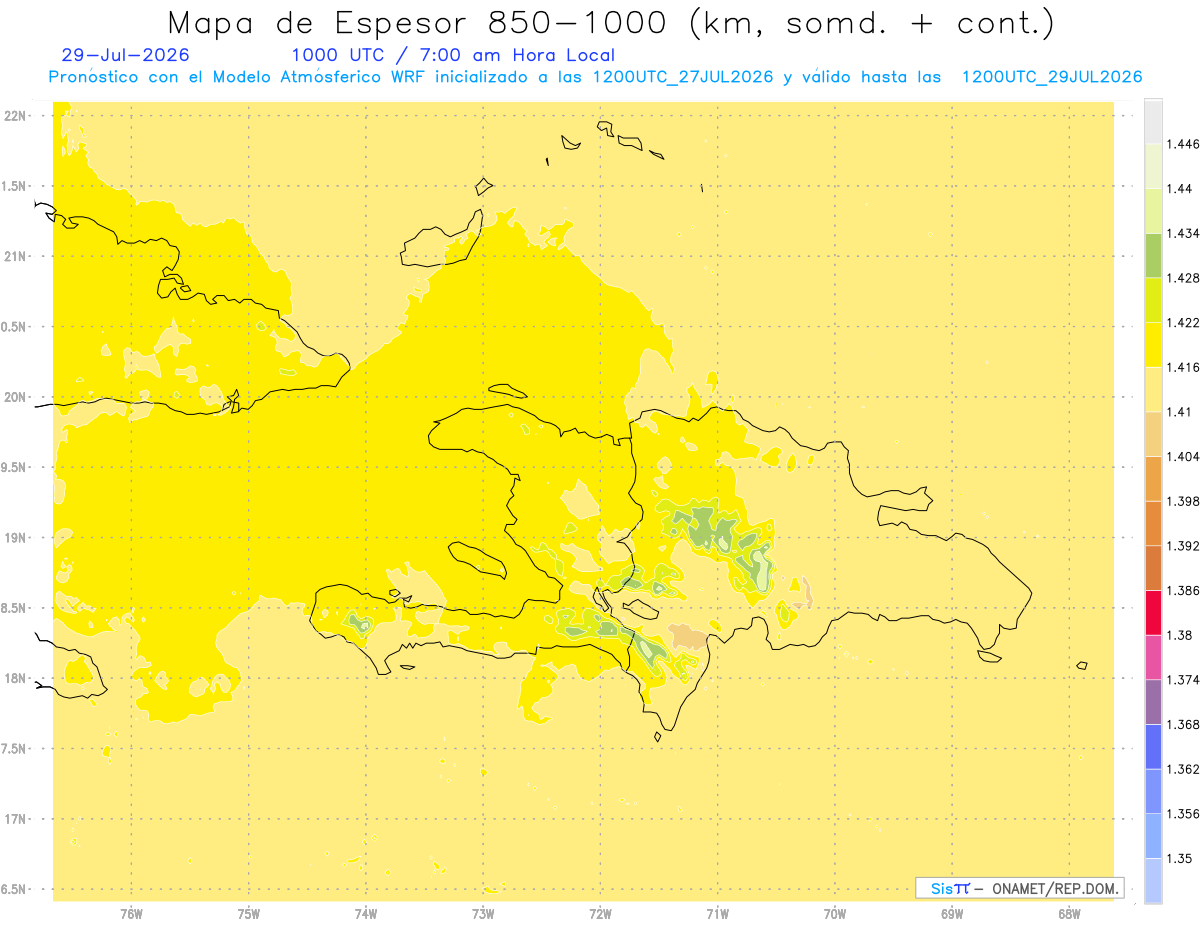Select the yellow-green swatch between 1.422 and 1.428
This screenshot has height=927, width=1200.
pyautogui.click(x=1153, y=300)
